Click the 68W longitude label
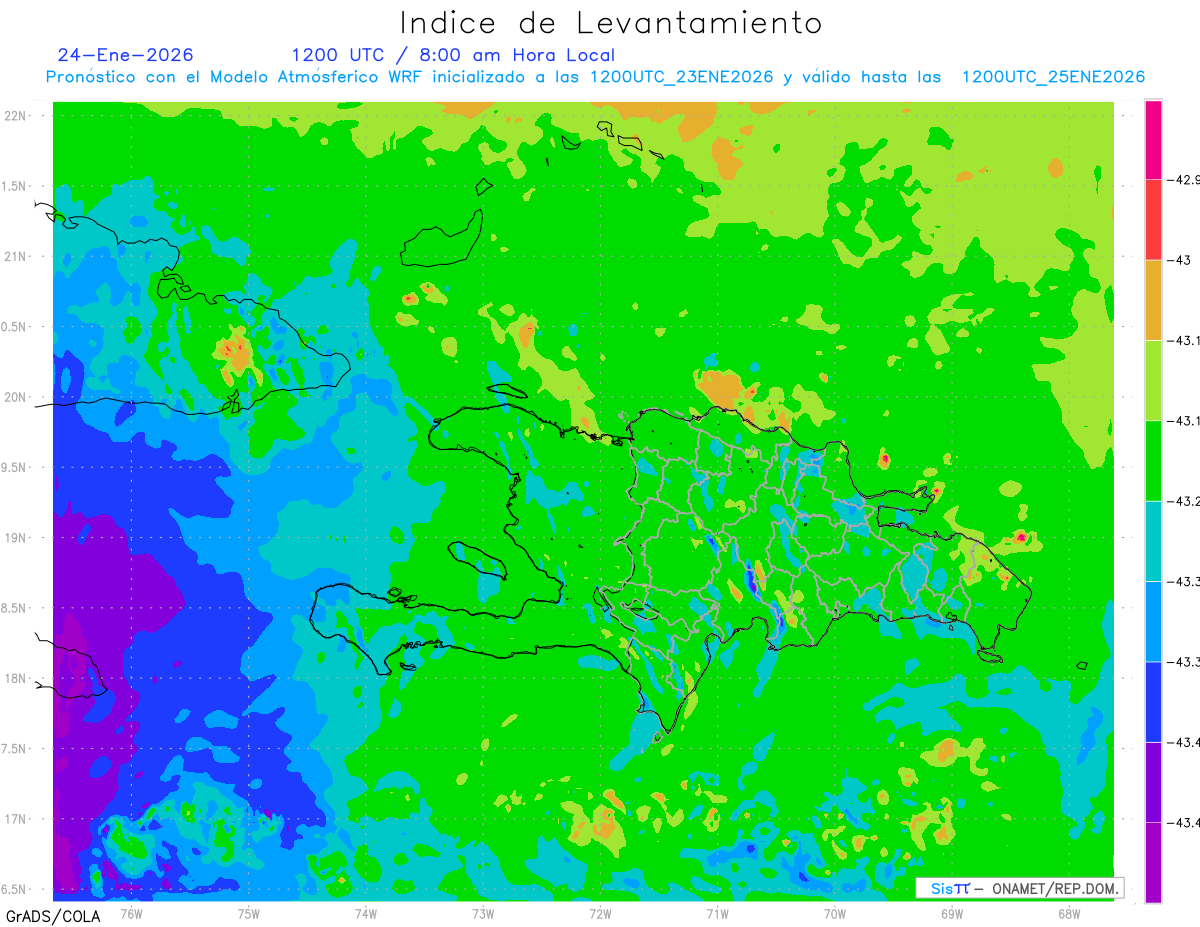Viewport: 1200px width, 927px height. click(1069, 913)
